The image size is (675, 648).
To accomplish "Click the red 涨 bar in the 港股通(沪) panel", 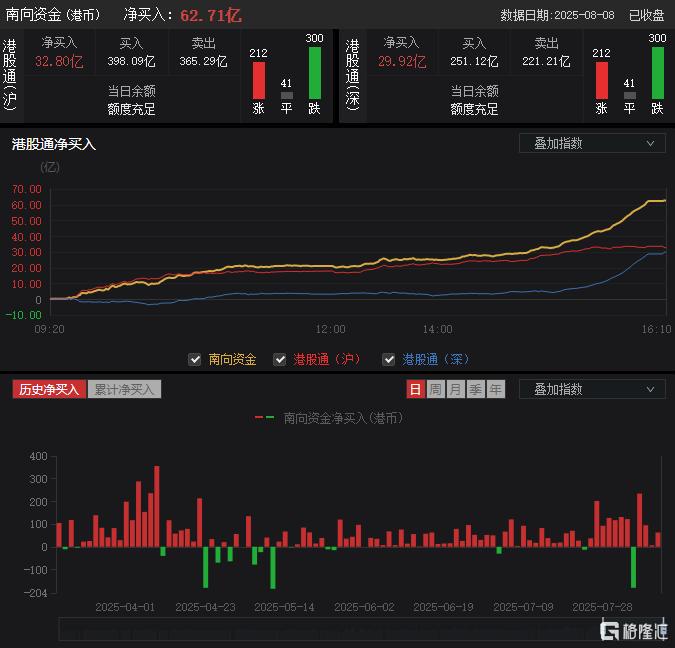I will coord(259,81).
